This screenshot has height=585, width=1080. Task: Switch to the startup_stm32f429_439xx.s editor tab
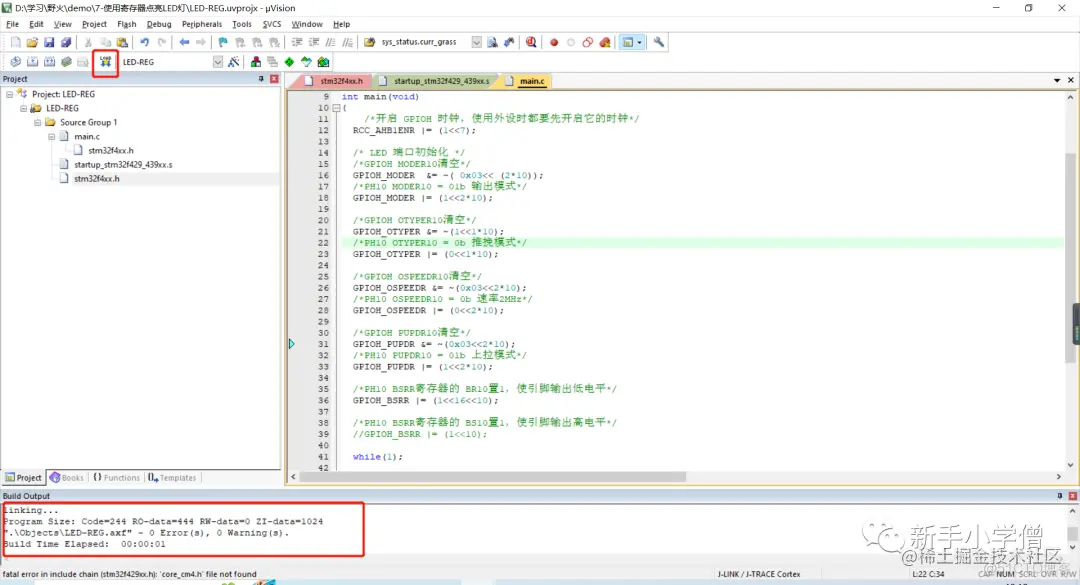click(x=435, y=81)
